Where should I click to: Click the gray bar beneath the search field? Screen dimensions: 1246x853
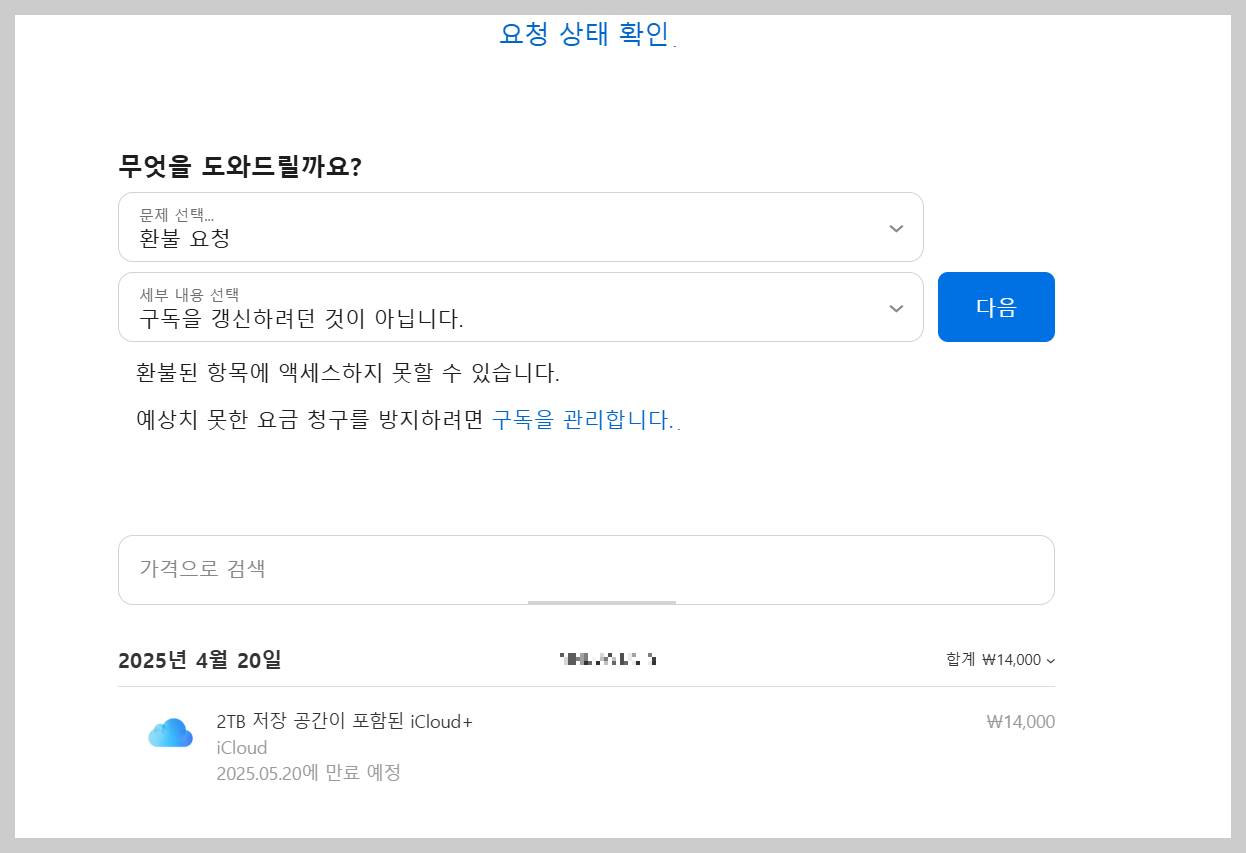pos(602,602)
